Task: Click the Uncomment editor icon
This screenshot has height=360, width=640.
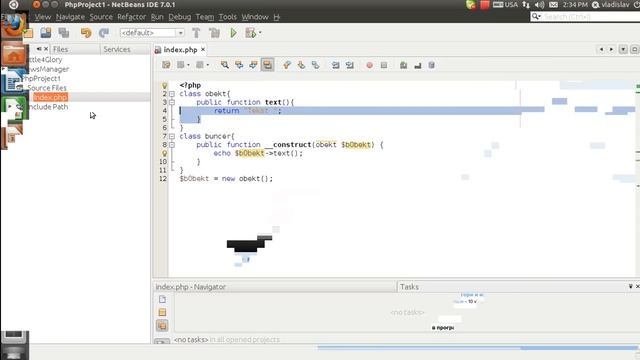Action: coord(418,65)
